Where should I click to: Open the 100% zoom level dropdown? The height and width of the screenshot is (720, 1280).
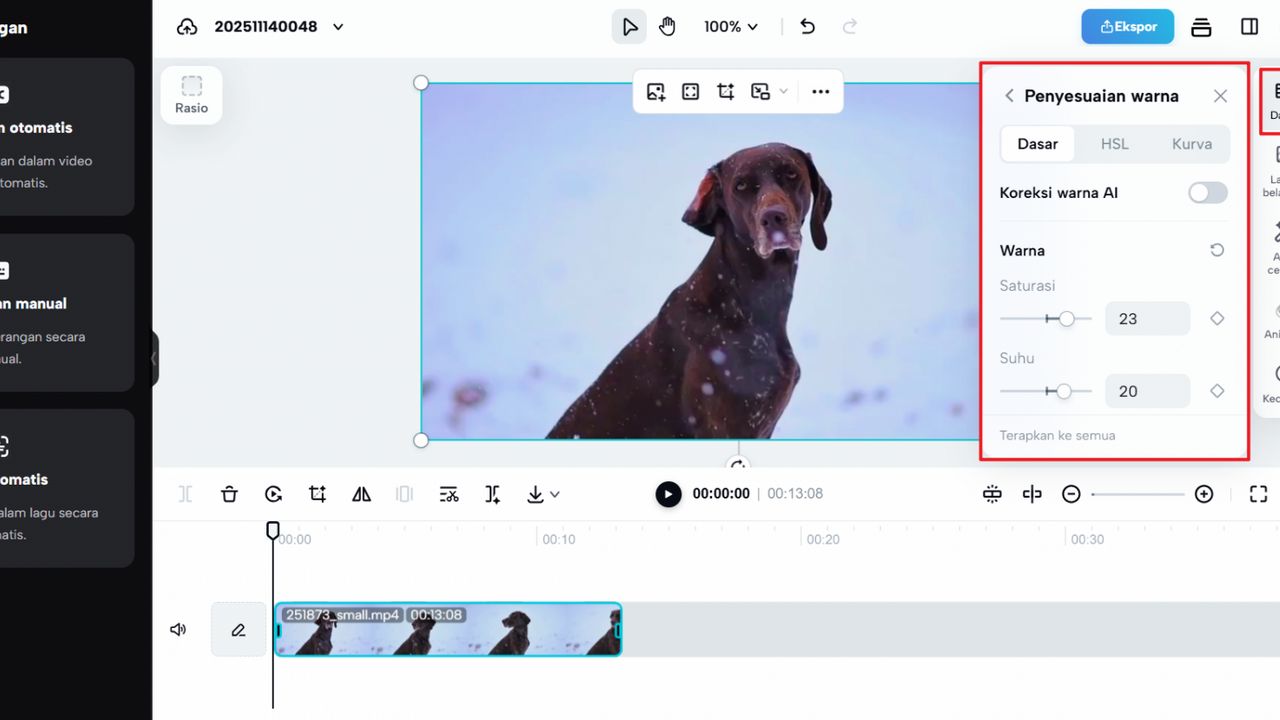[x=730, y=27]
